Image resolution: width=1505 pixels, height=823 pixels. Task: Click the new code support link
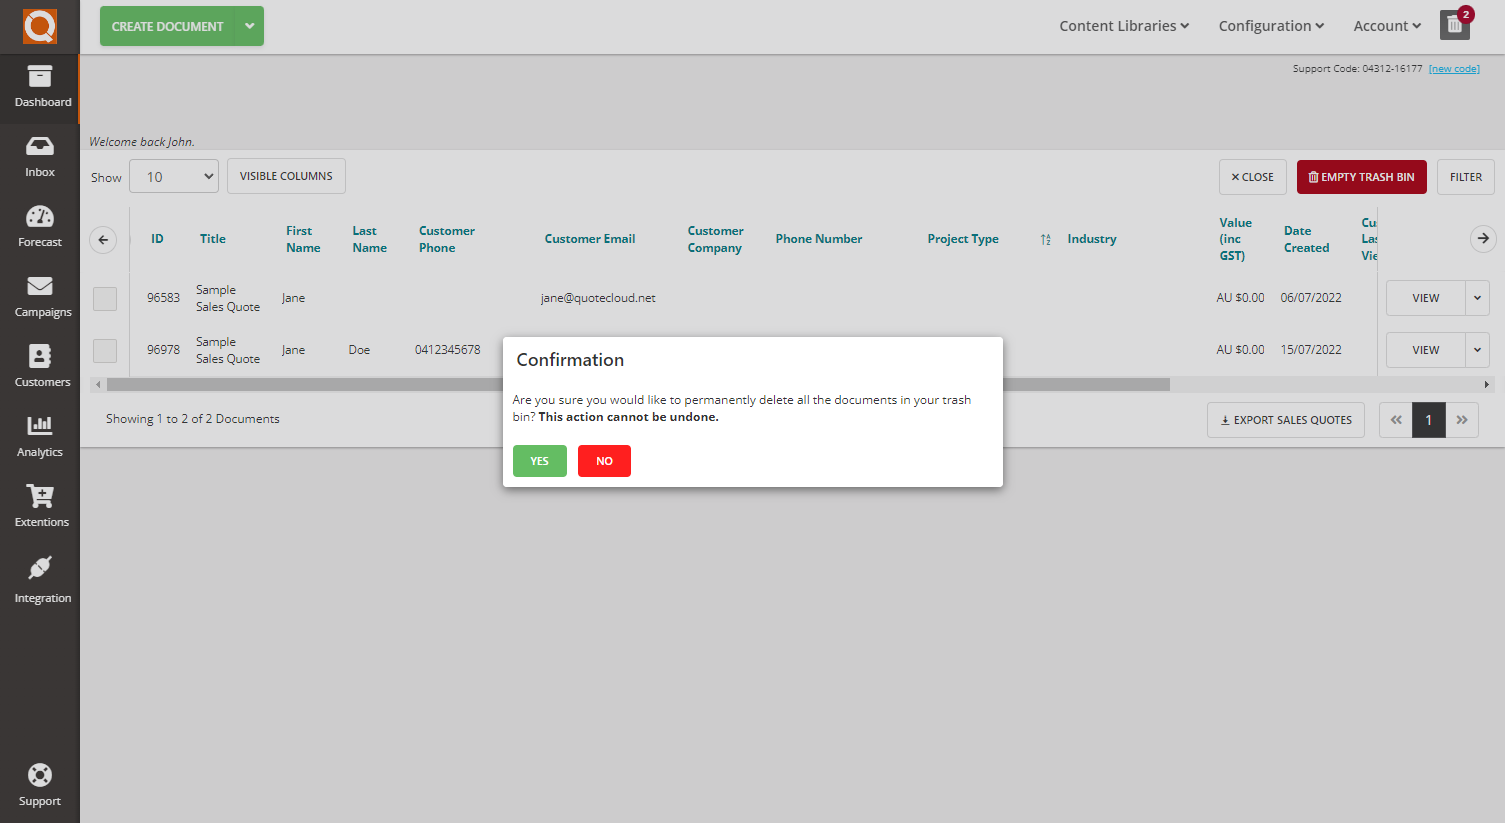[x=1454, y=69]
